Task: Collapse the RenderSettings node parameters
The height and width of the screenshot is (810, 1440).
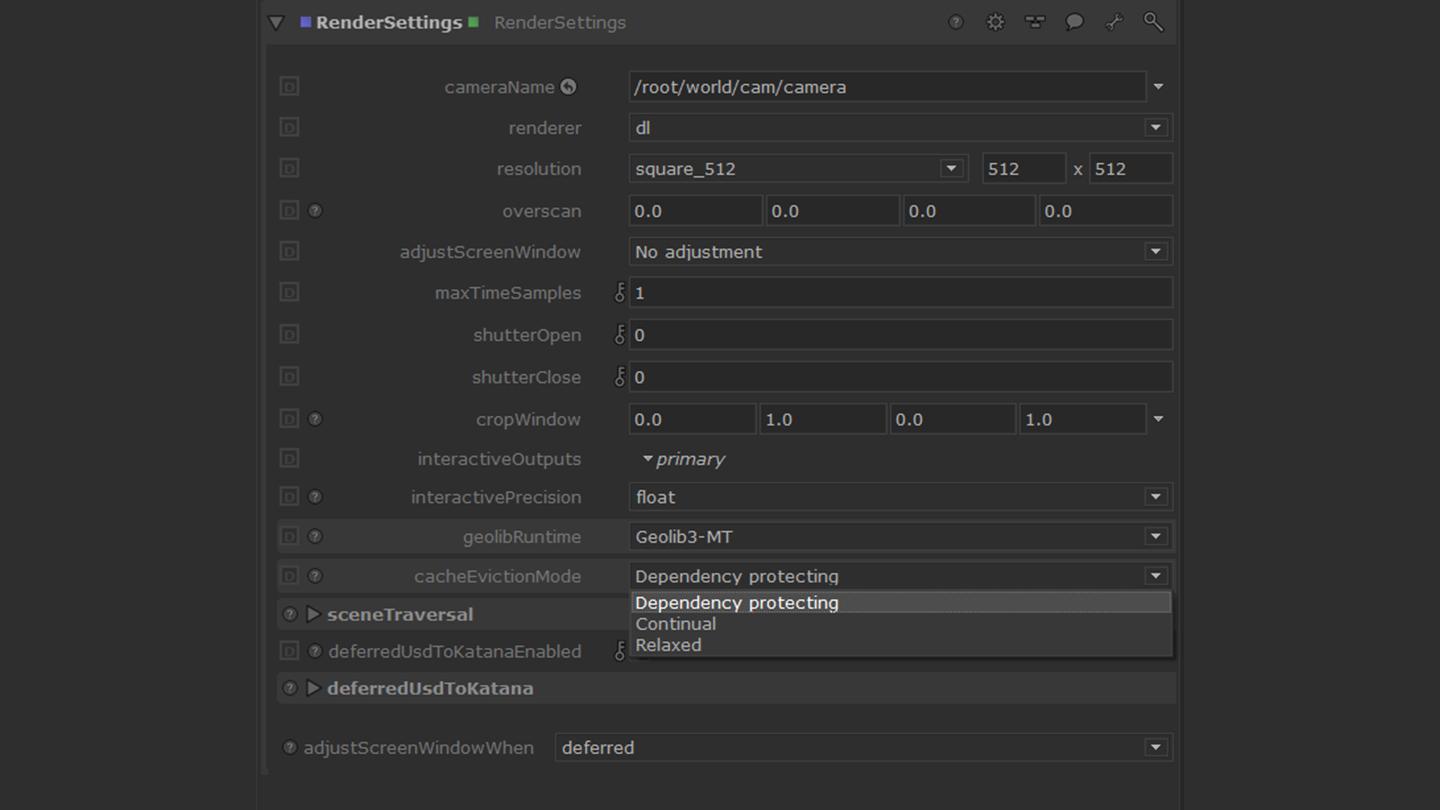Action: [x=276, y=23]
